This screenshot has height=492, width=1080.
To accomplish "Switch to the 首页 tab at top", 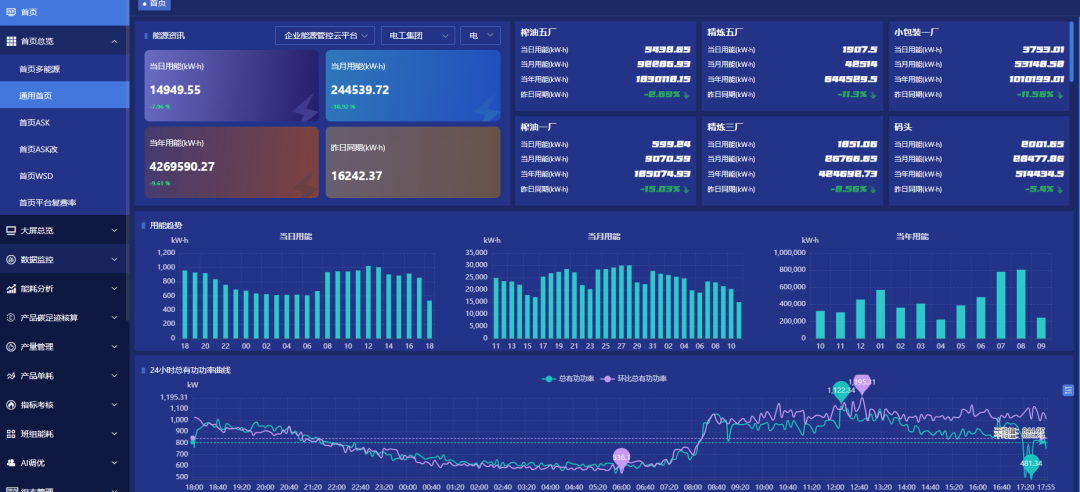I will pos(154,4).
